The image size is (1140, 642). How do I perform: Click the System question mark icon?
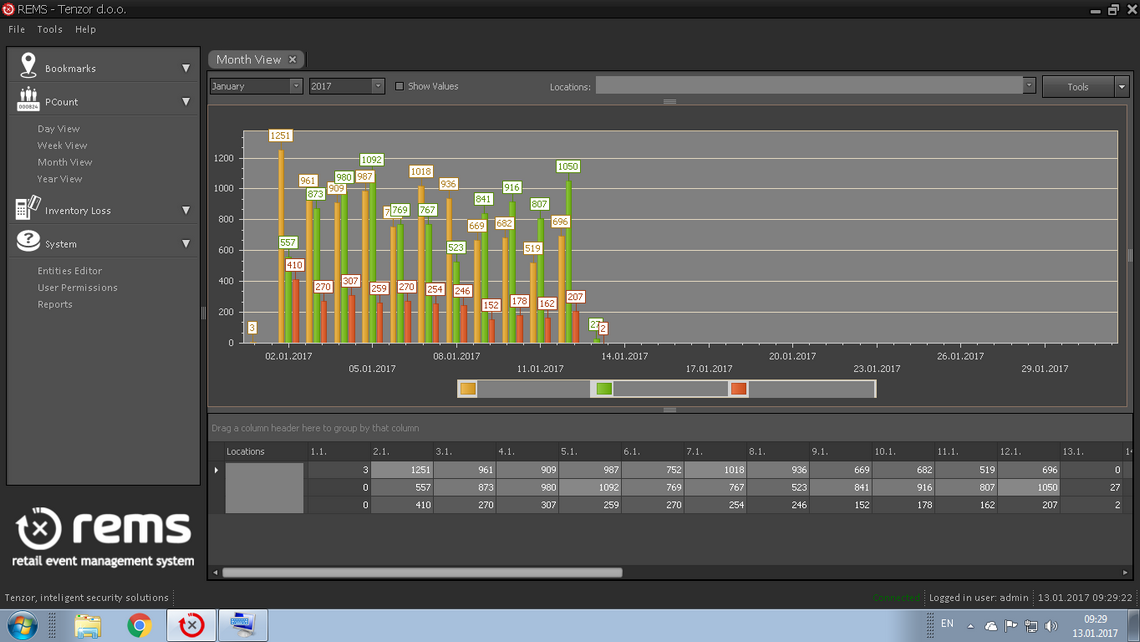(28, 241)
